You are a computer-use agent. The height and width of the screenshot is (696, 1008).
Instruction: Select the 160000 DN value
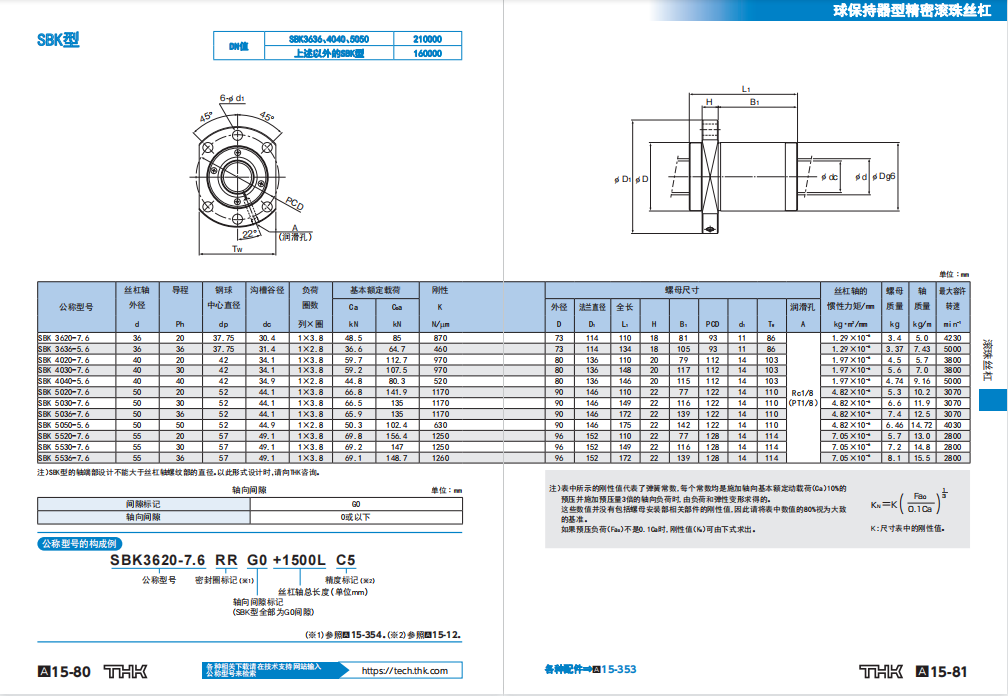(x=428, y=53)
